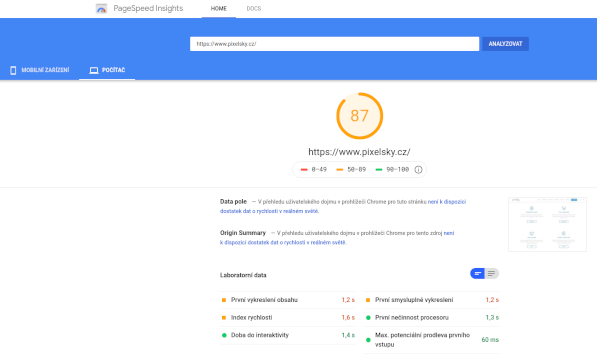Click 'První vykreslení obsahu' metric

point(287,300)
